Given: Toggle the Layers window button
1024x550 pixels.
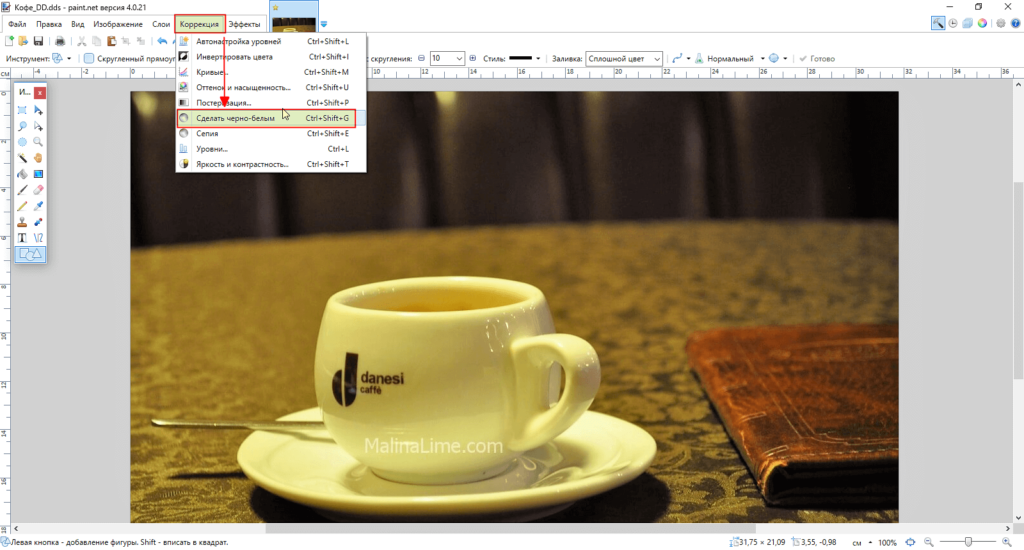Looking at the screenshot, I should pos(967,23).
